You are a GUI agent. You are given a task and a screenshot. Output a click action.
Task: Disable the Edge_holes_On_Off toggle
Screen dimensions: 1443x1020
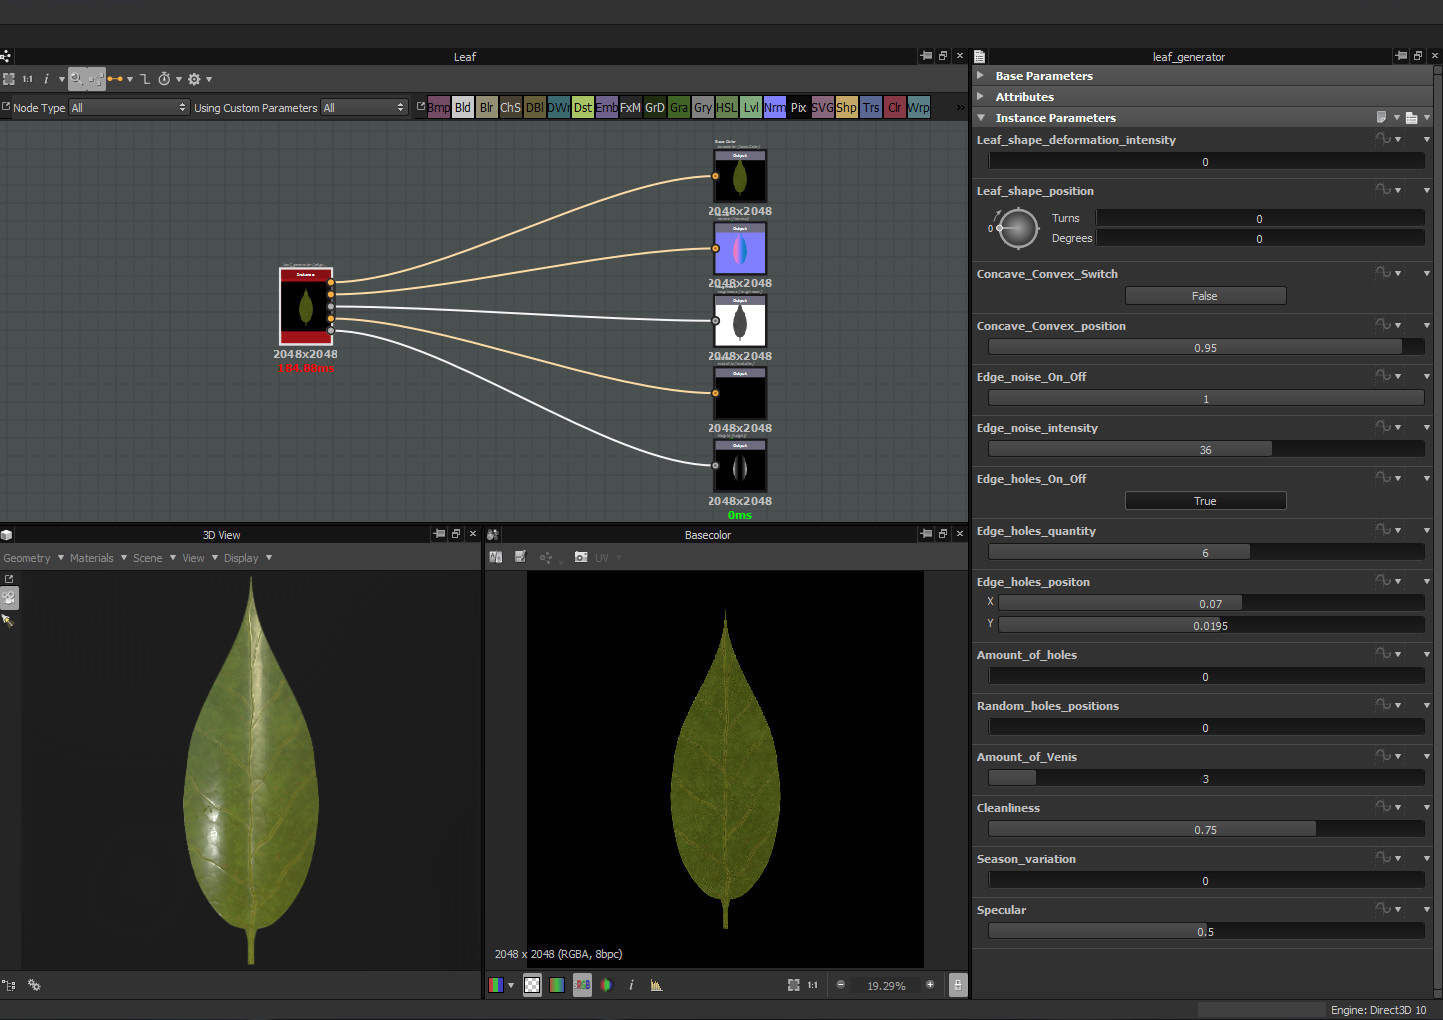[1205, 500]
